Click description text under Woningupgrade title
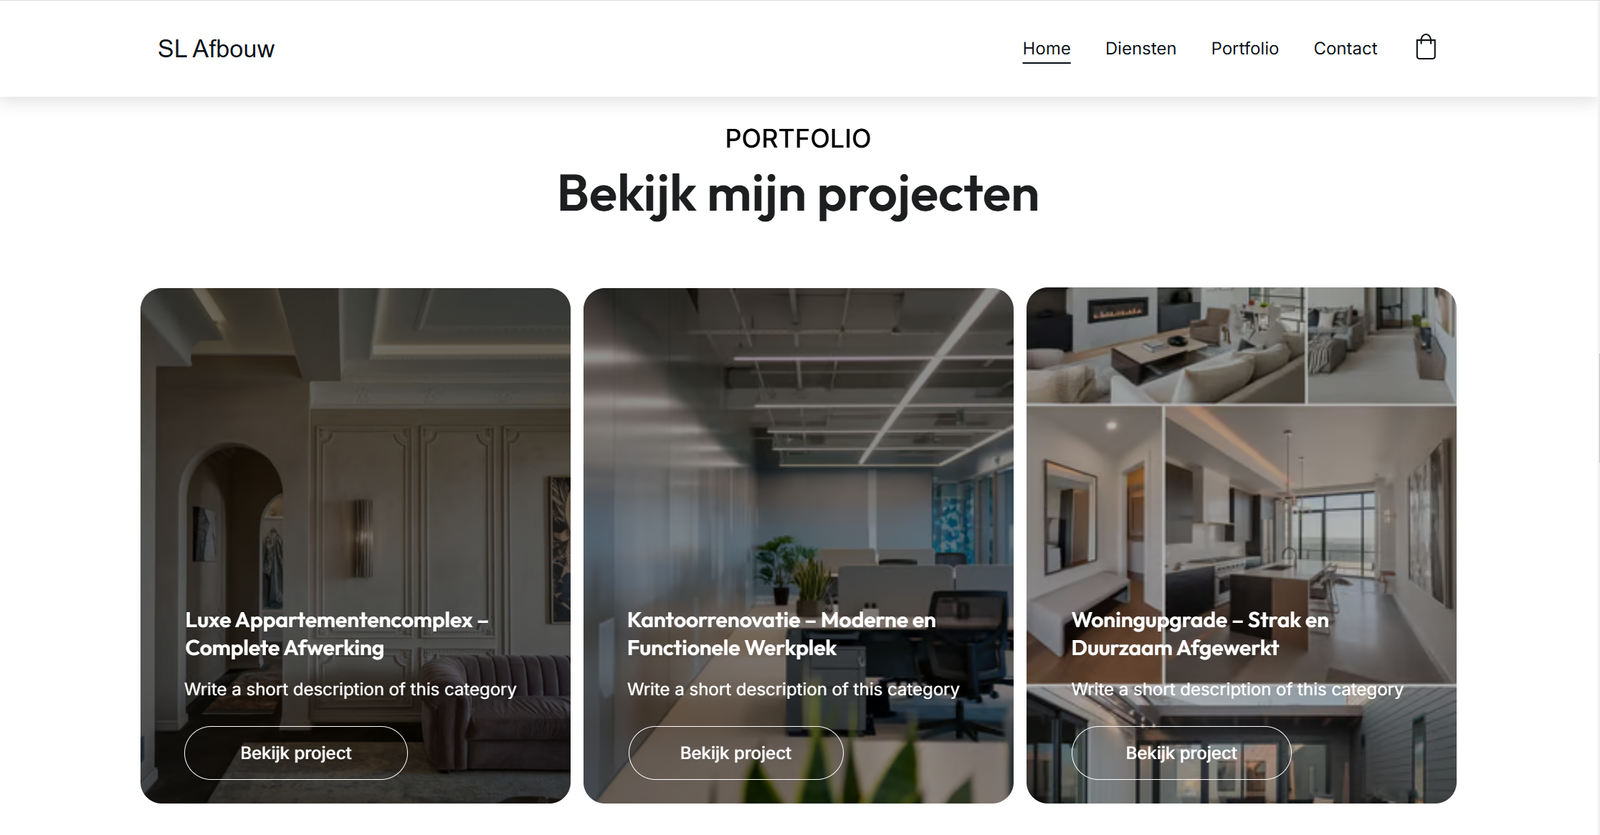 (1237, 689)
